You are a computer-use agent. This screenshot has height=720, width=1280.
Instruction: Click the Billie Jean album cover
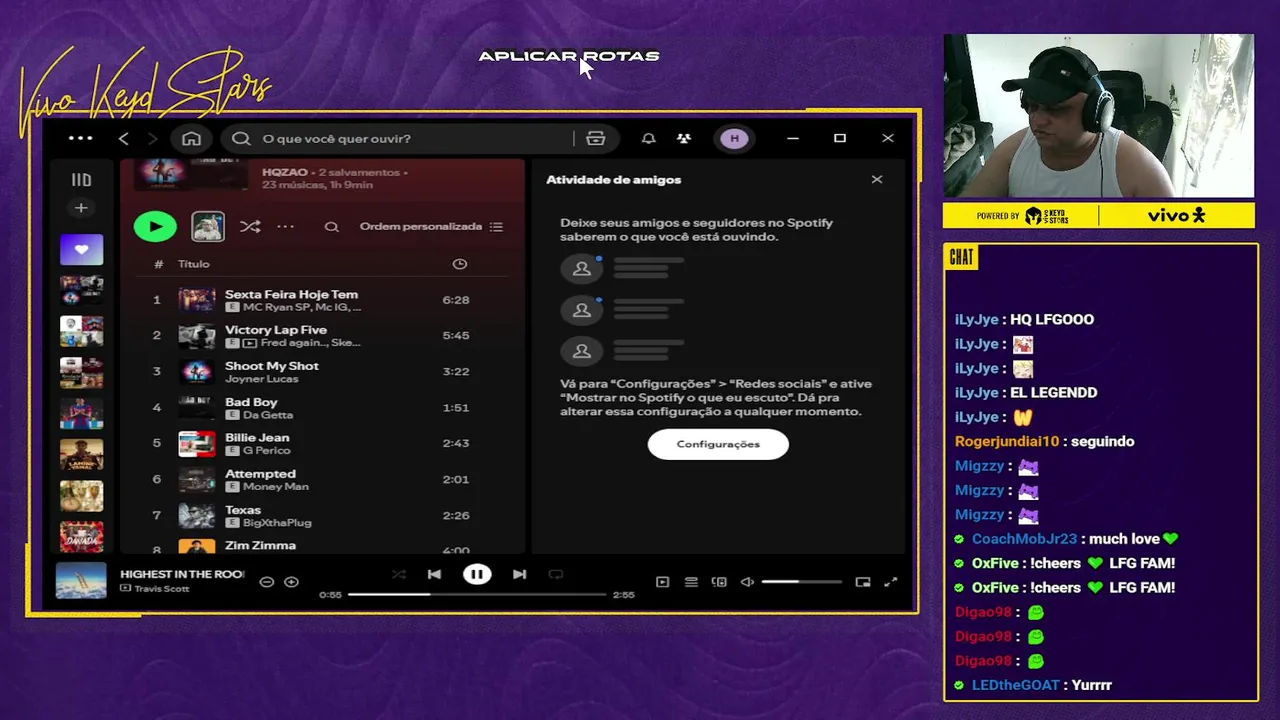[196, 443]
